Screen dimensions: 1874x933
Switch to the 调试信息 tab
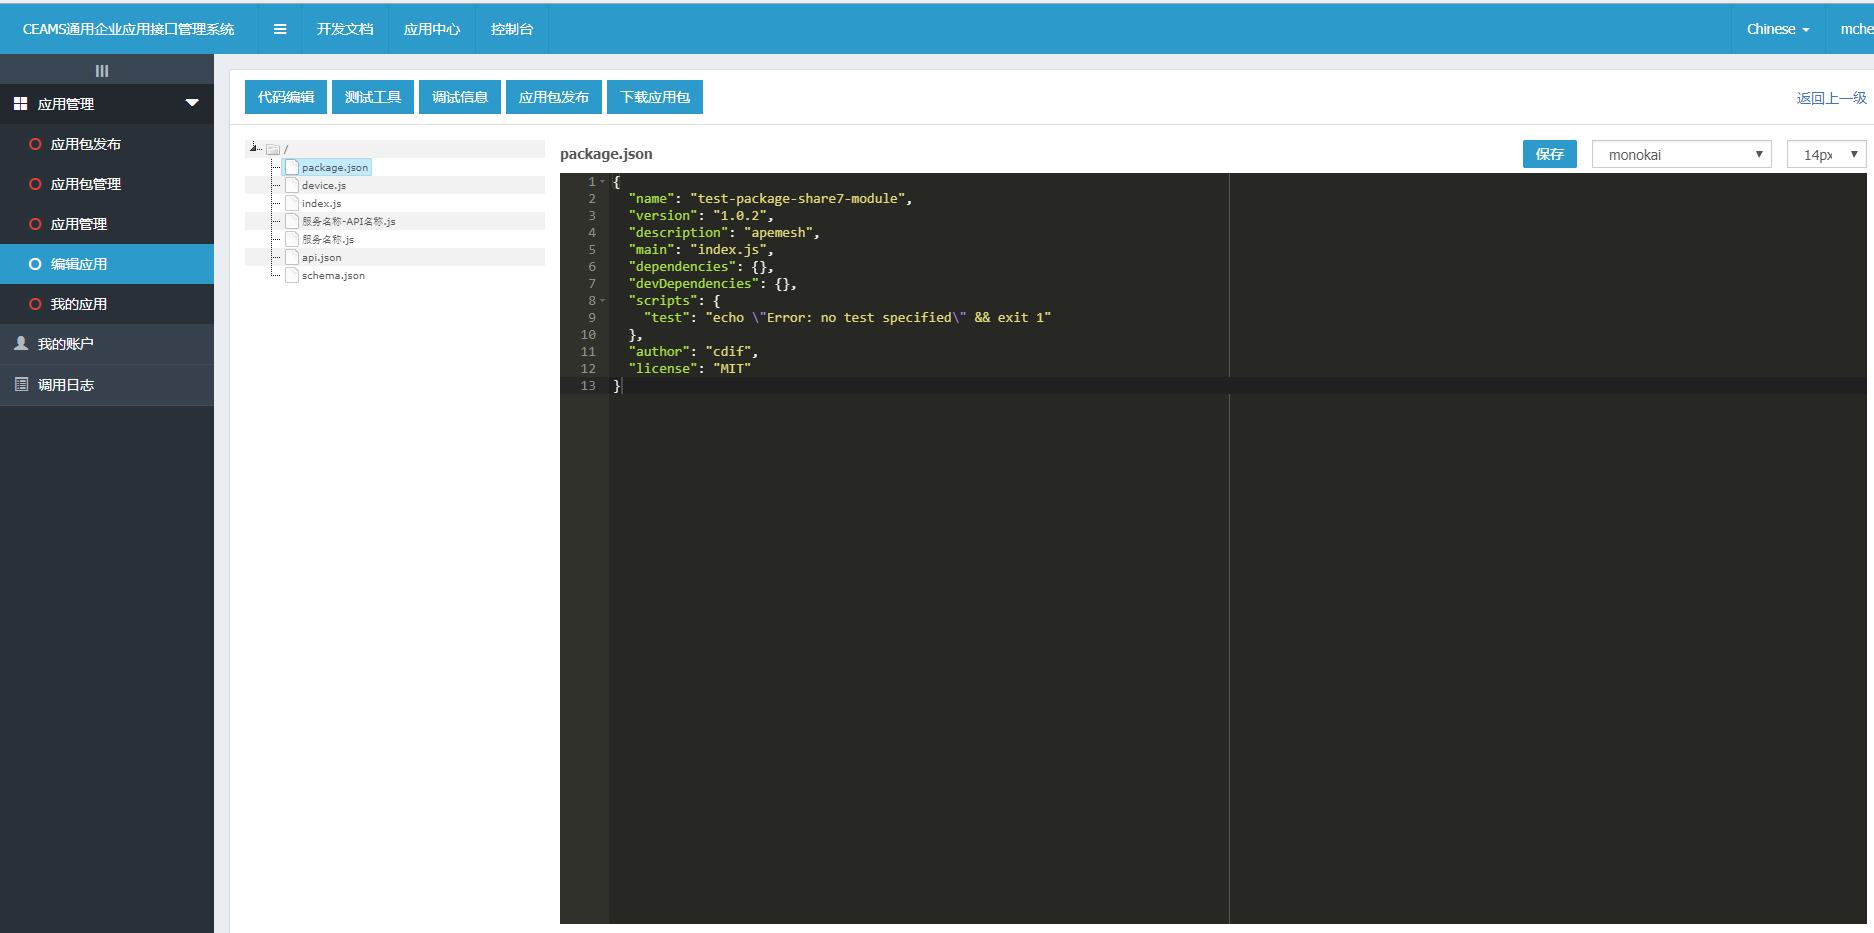coord(460,97)
